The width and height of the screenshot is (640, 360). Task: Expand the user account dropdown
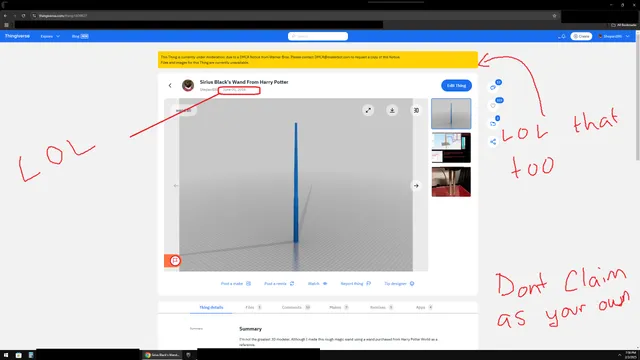click(614, 36)
